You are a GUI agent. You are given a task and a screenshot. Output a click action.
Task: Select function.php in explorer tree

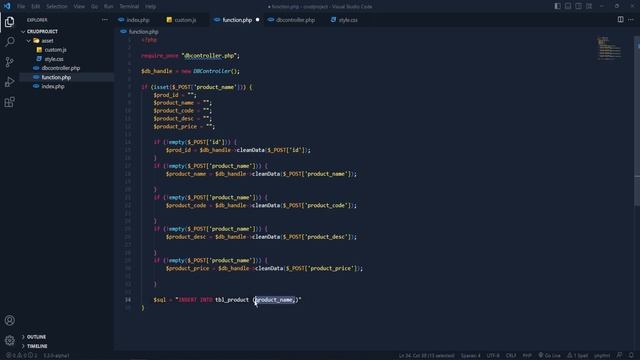[x=67, y=77]
